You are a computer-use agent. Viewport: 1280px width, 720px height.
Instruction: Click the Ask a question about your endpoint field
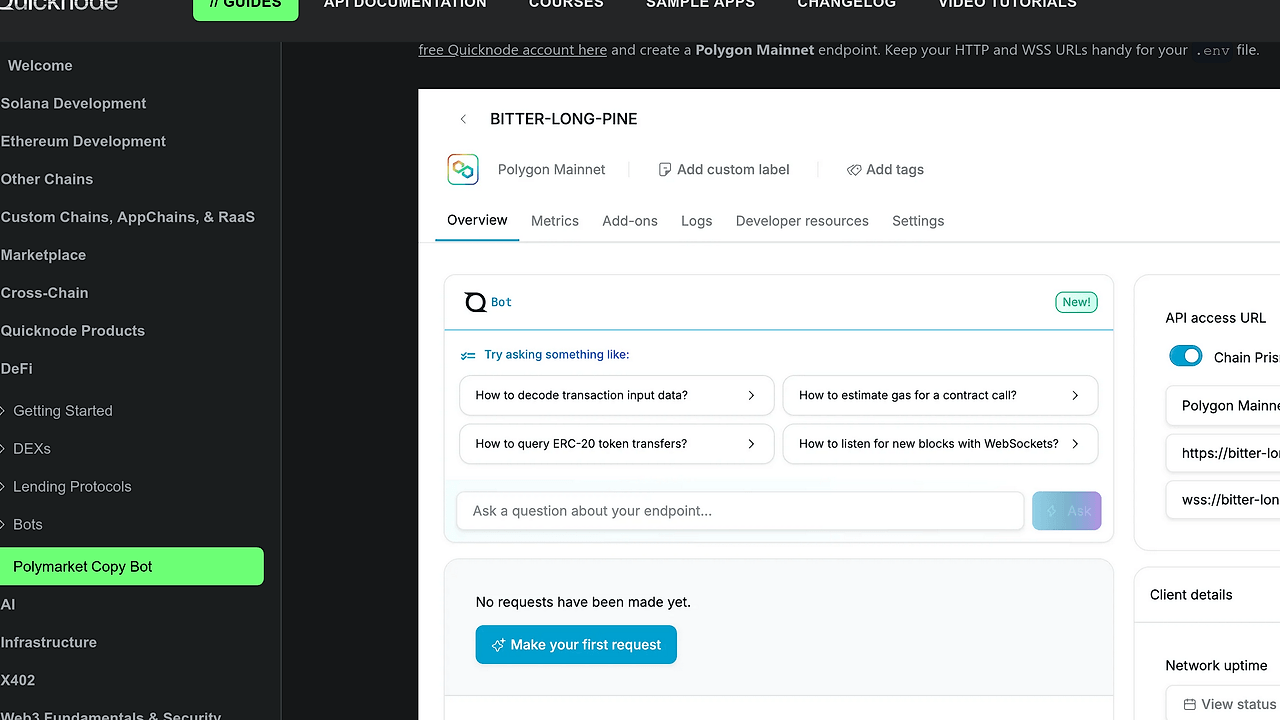point(740,511)
